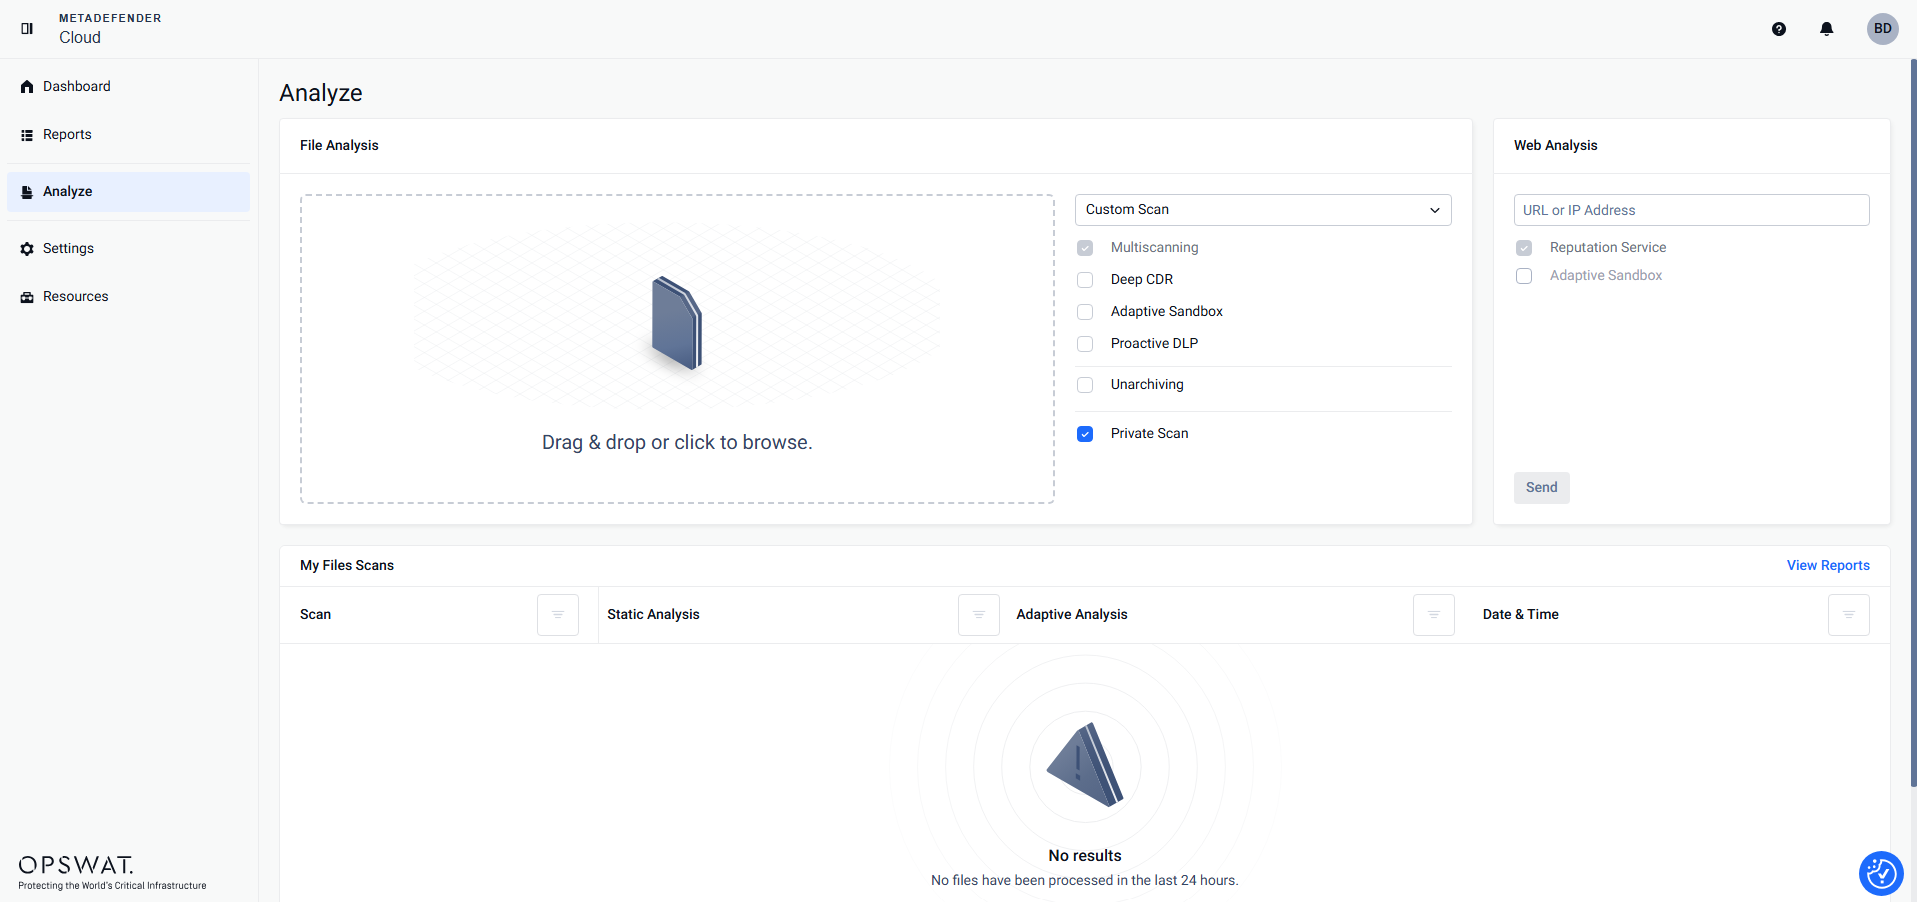Click the Analyze file icon in sidebar
Viewport: 1917px width, 902px height.
(27, 192)
